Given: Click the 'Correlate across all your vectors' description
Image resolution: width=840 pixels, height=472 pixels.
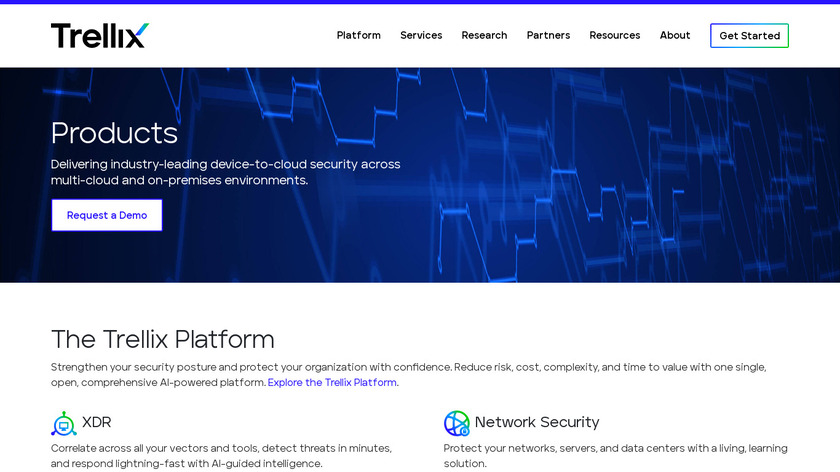Looking at the screenshot, I should 221,455.
